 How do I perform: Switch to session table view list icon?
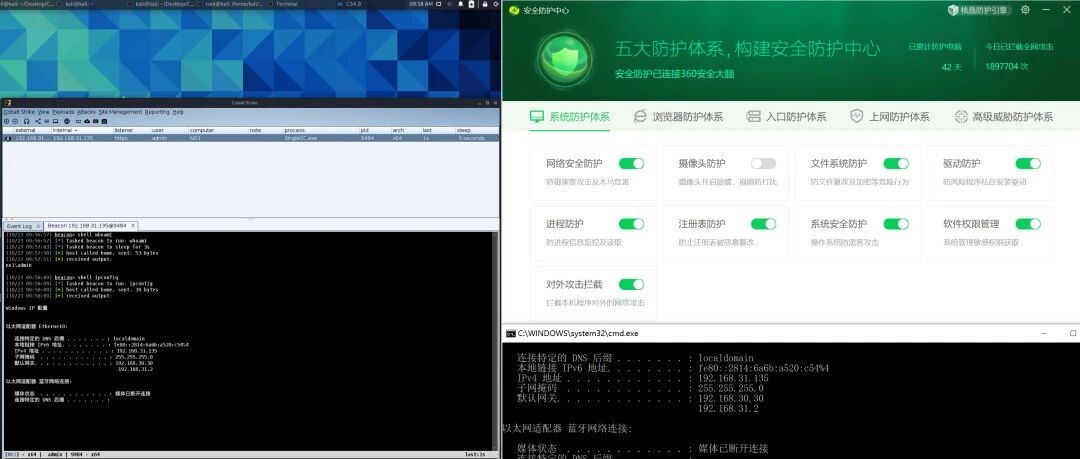[x=47, y=121]
